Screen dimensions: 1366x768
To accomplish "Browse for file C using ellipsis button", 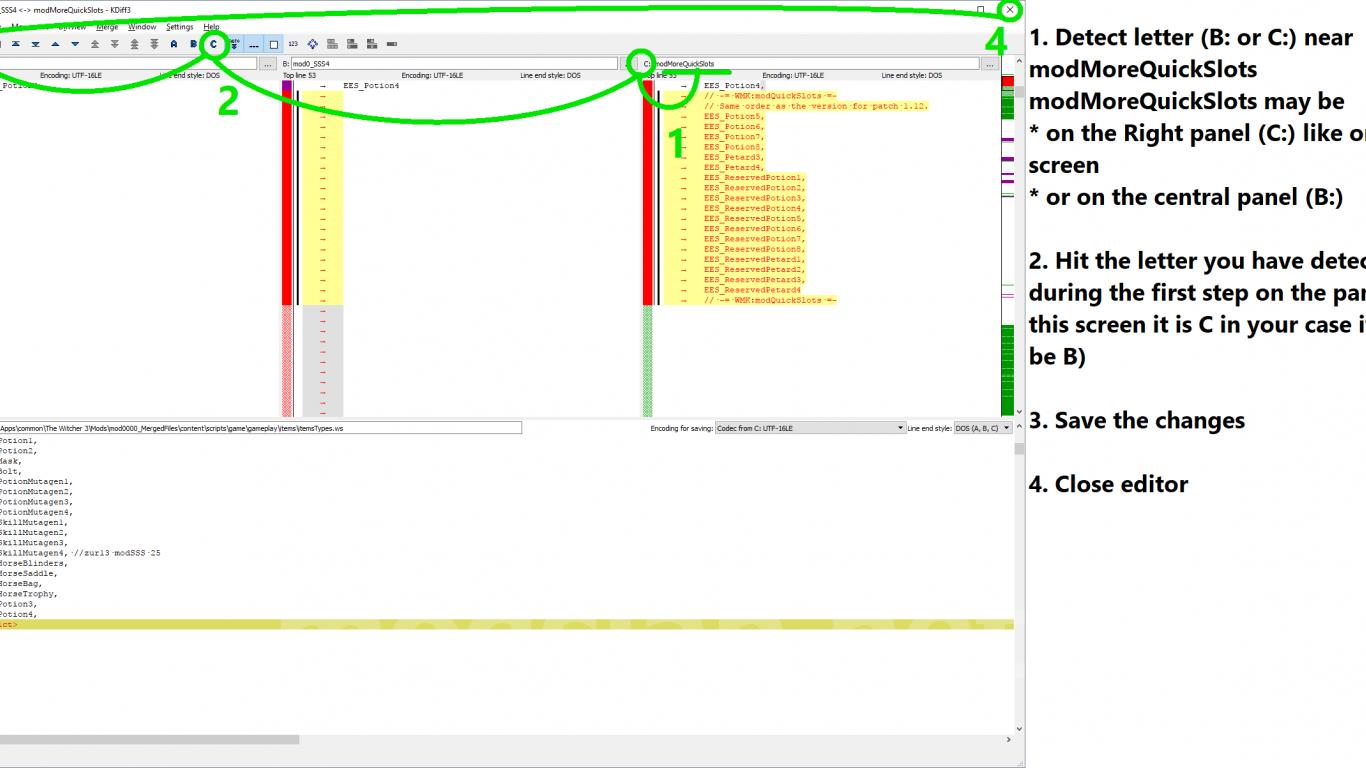I will (989, 63).
